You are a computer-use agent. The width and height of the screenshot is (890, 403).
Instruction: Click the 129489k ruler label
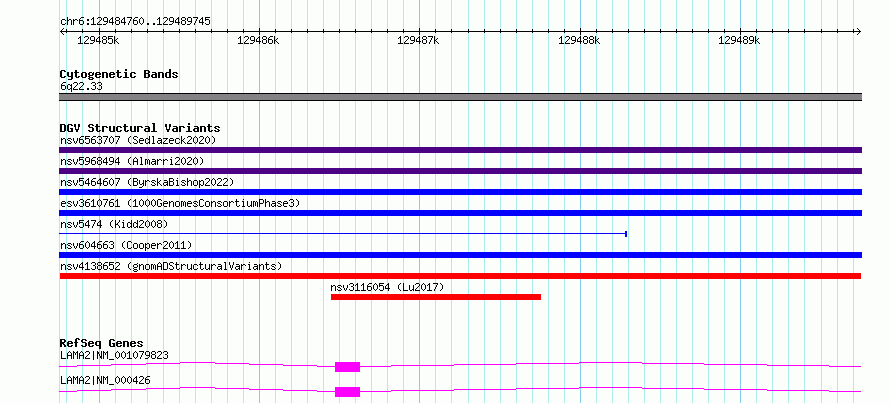(x=739, y=40)
